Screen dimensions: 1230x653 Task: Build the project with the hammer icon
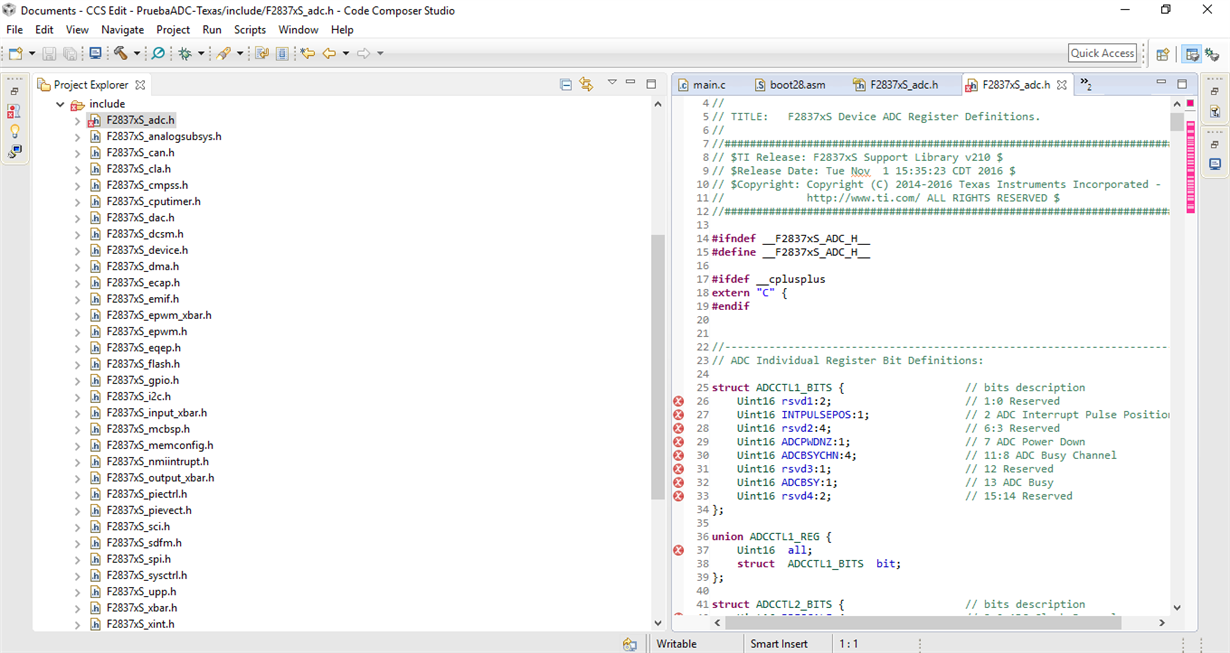(x=120, y=53)
